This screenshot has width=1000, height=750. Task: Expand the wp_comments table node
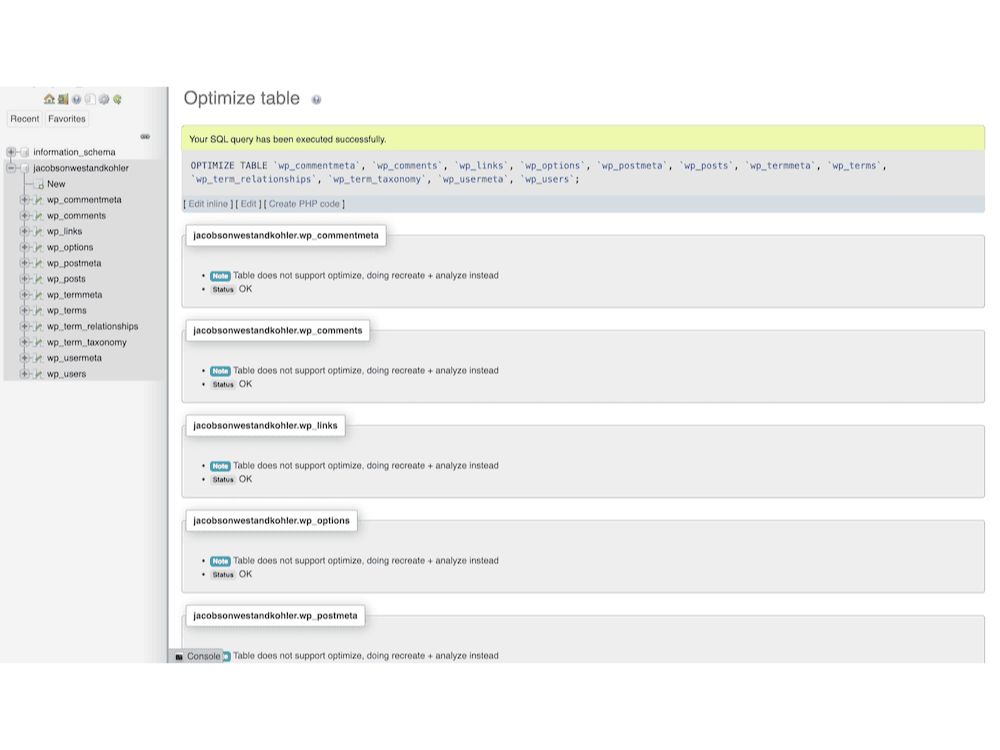pyautogui.click(x=24, y=216)
